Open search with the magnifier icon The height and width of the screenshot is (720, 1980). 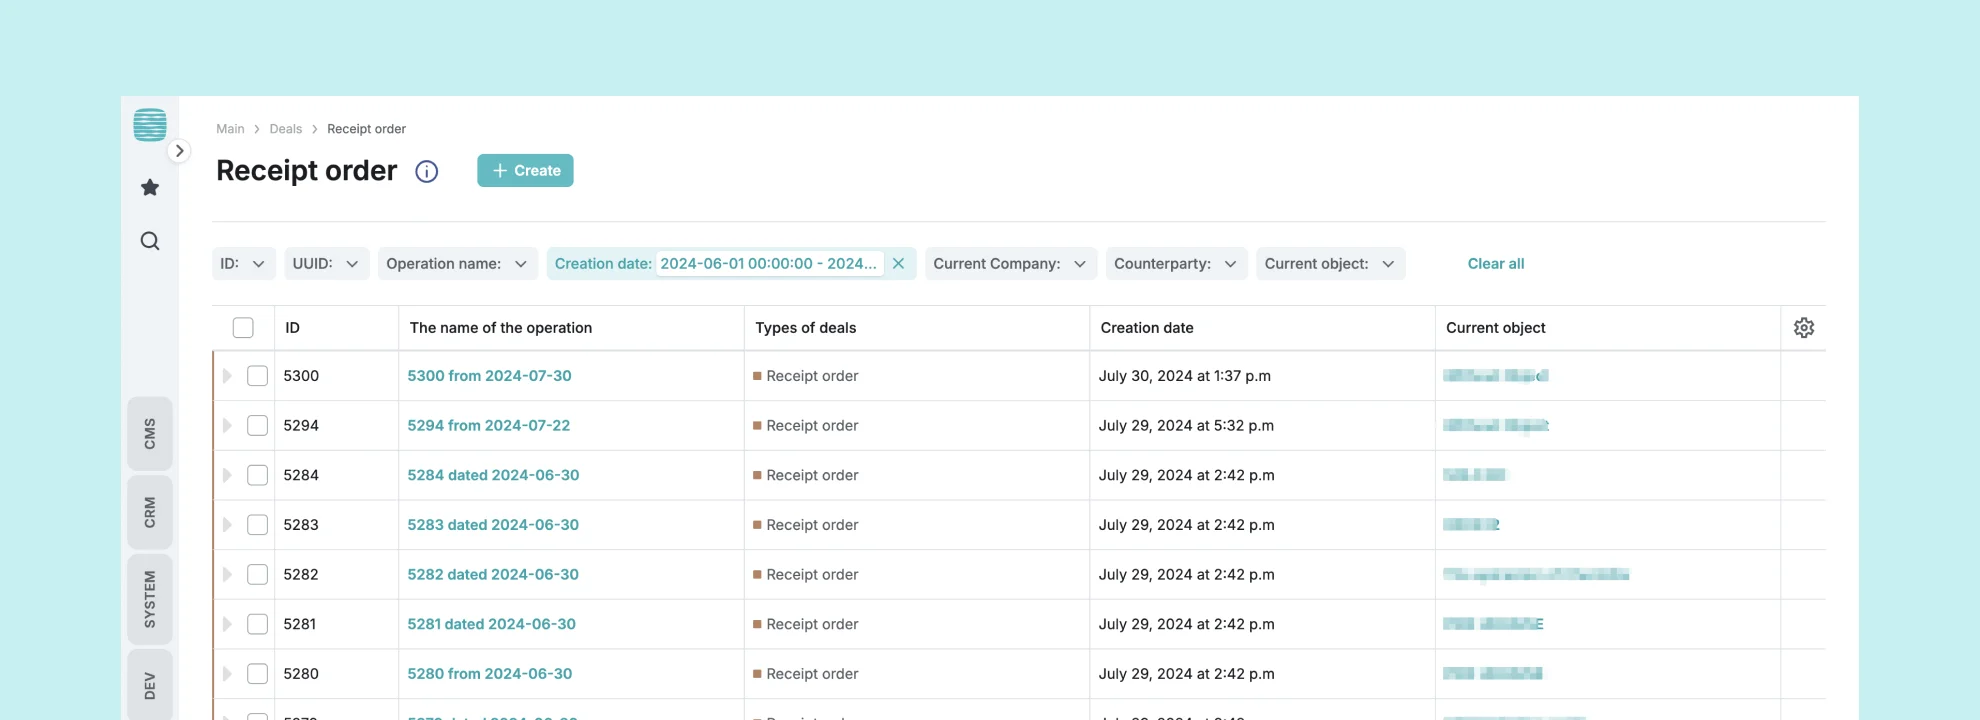(x=150, y=241)
